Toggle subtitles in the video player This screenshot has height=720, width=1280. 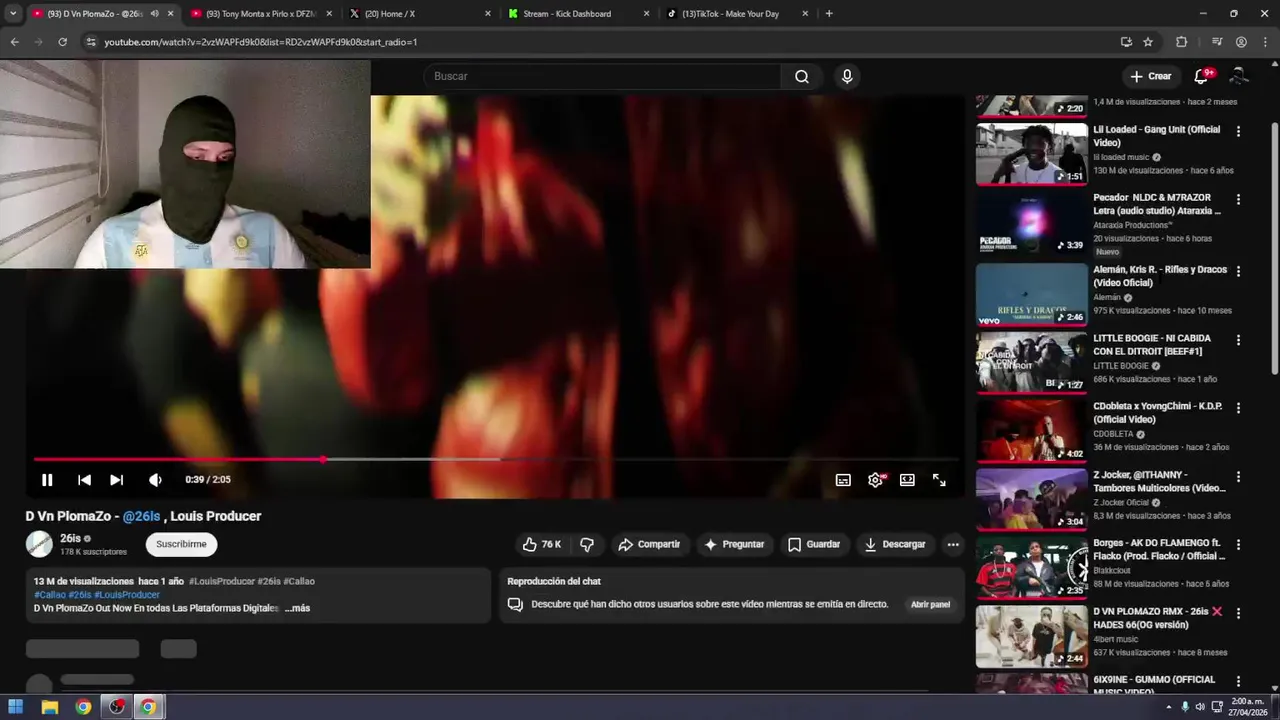843,480
